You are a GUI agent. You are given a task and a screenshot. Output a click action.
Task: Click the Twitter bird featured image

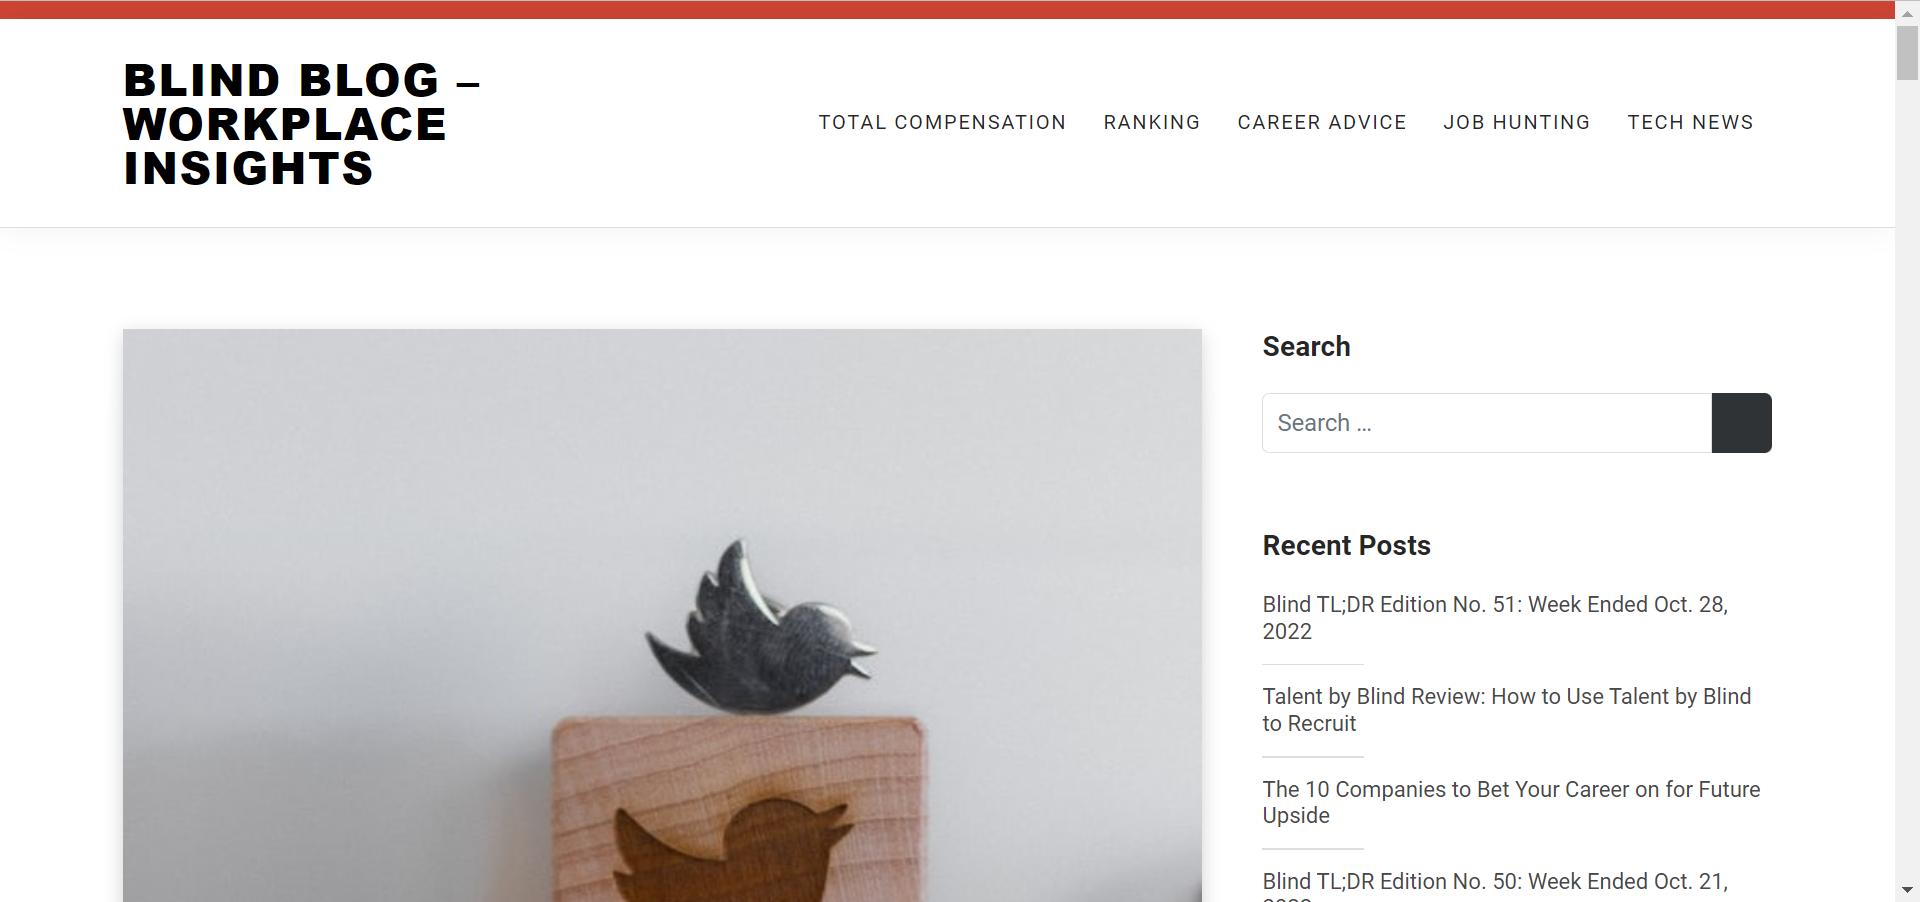662,615
